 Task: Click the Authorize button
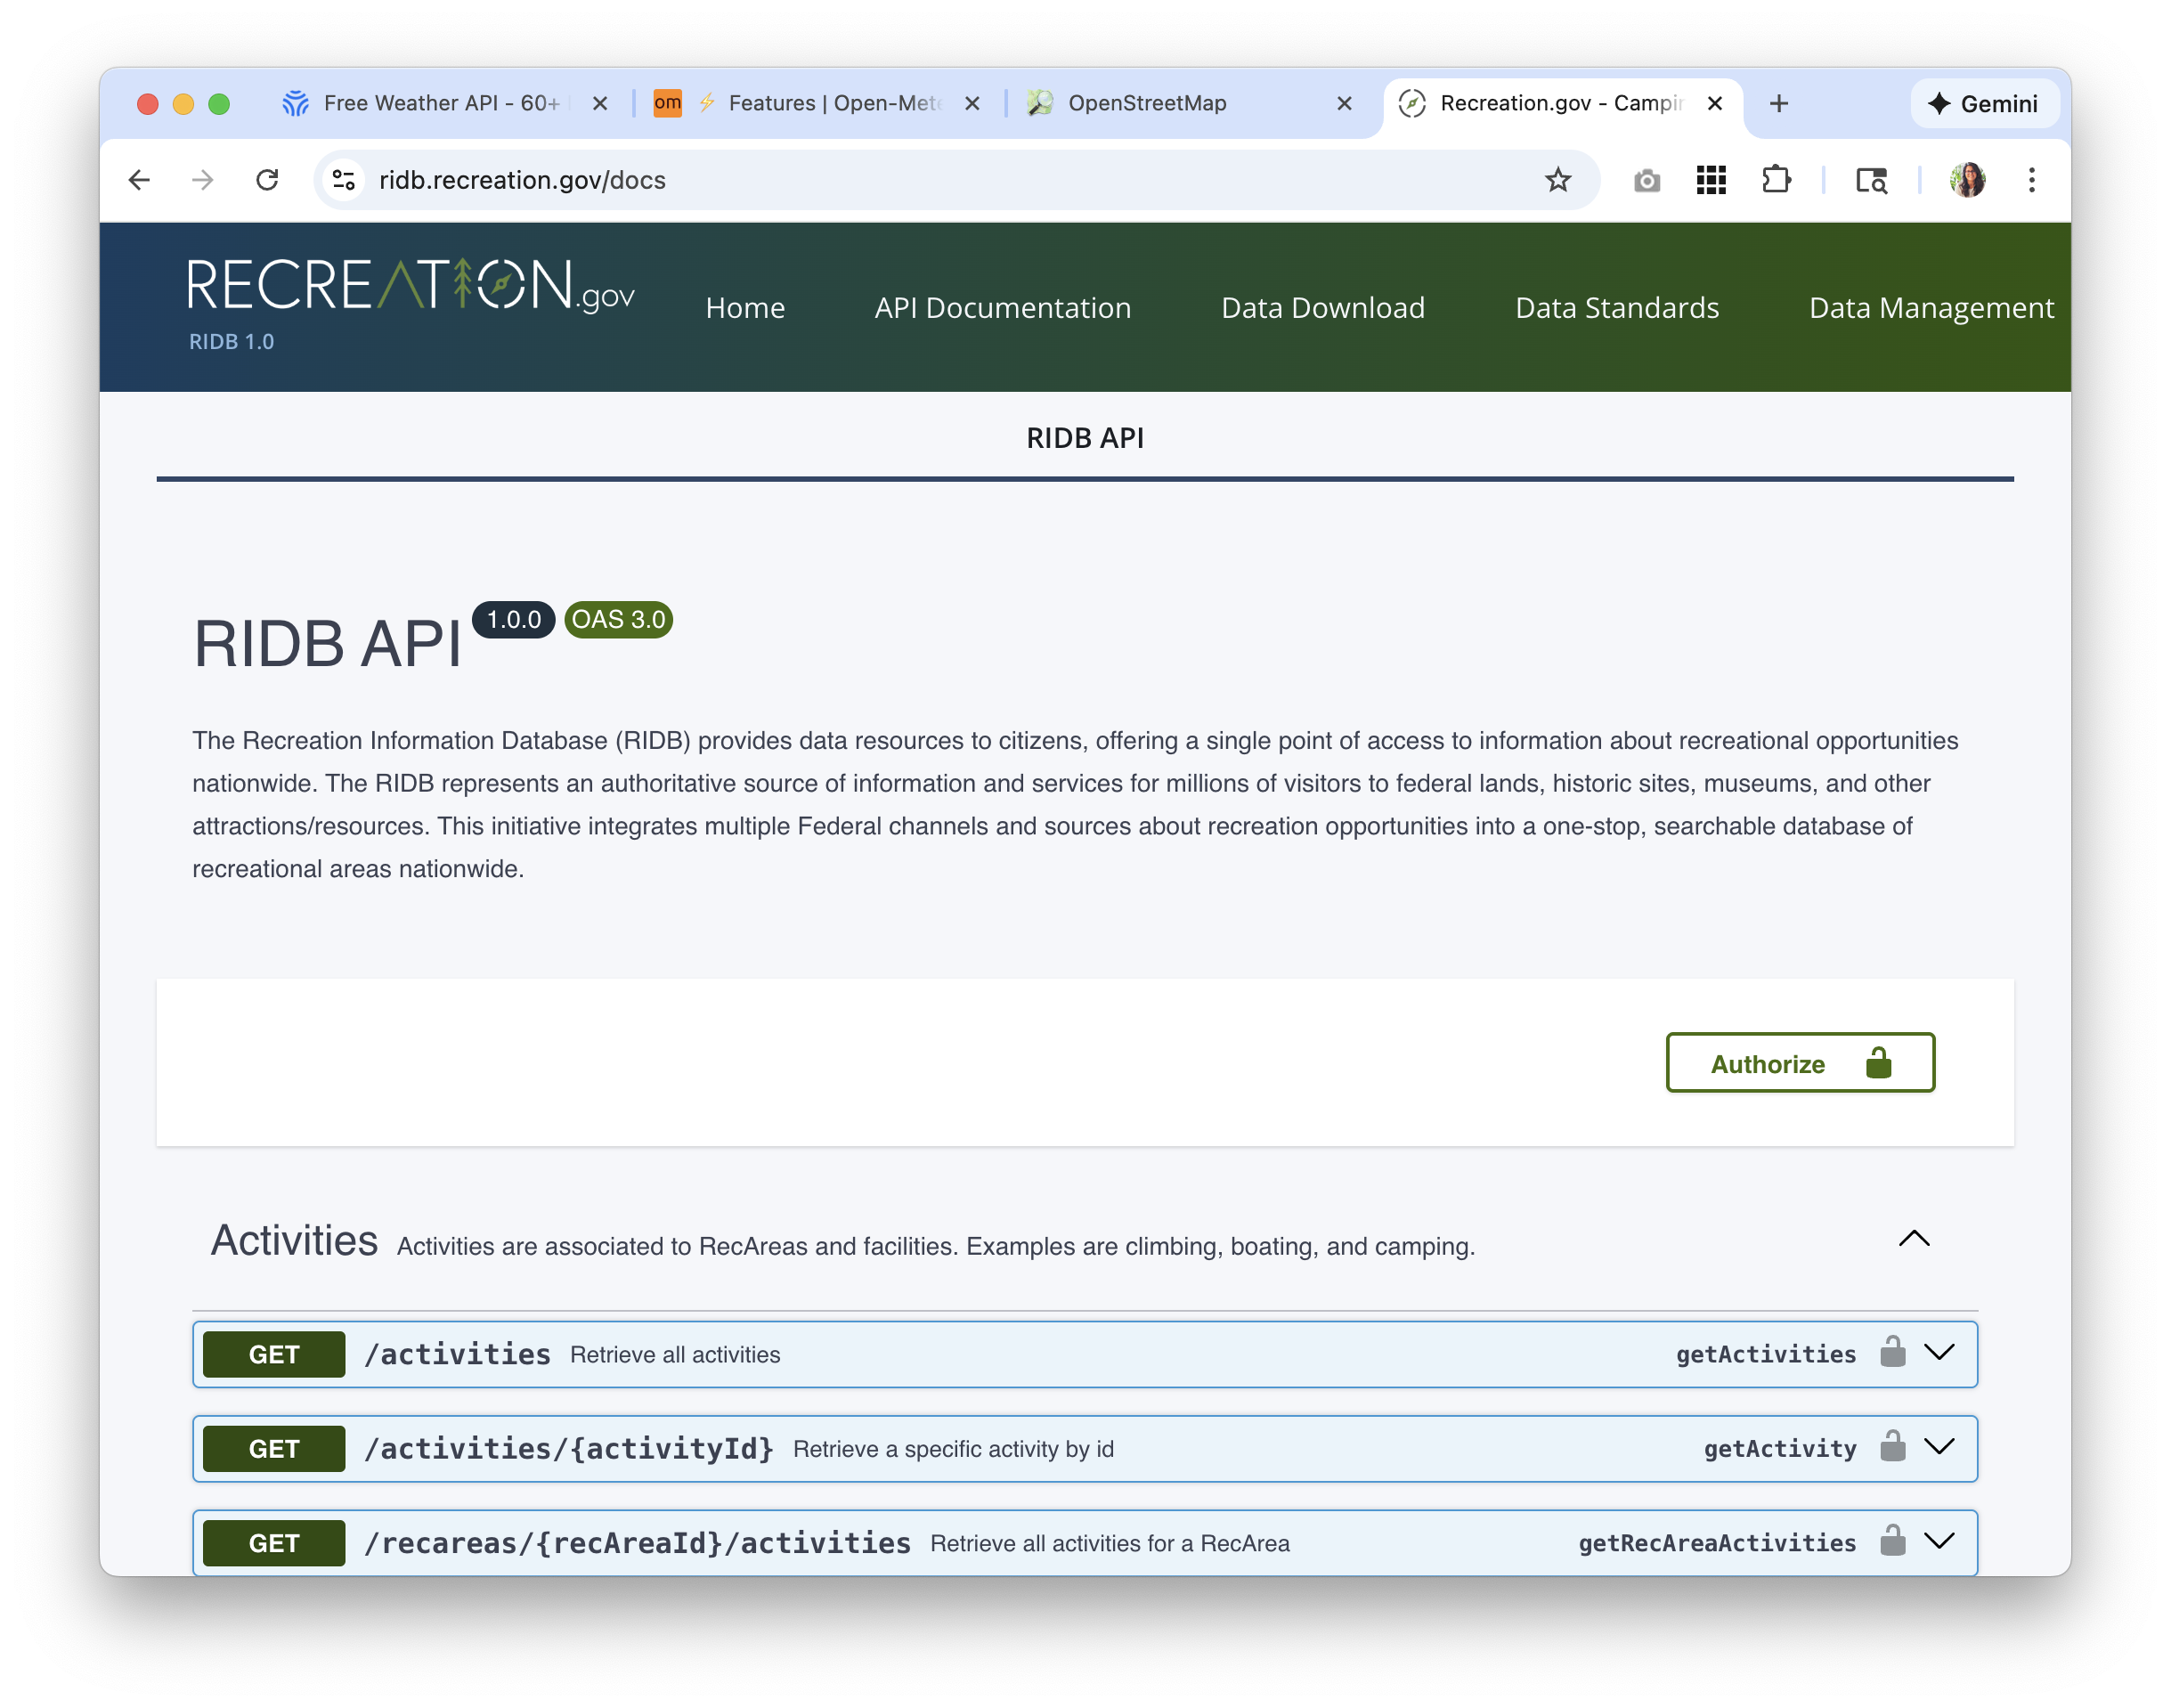(1799, 1063)
